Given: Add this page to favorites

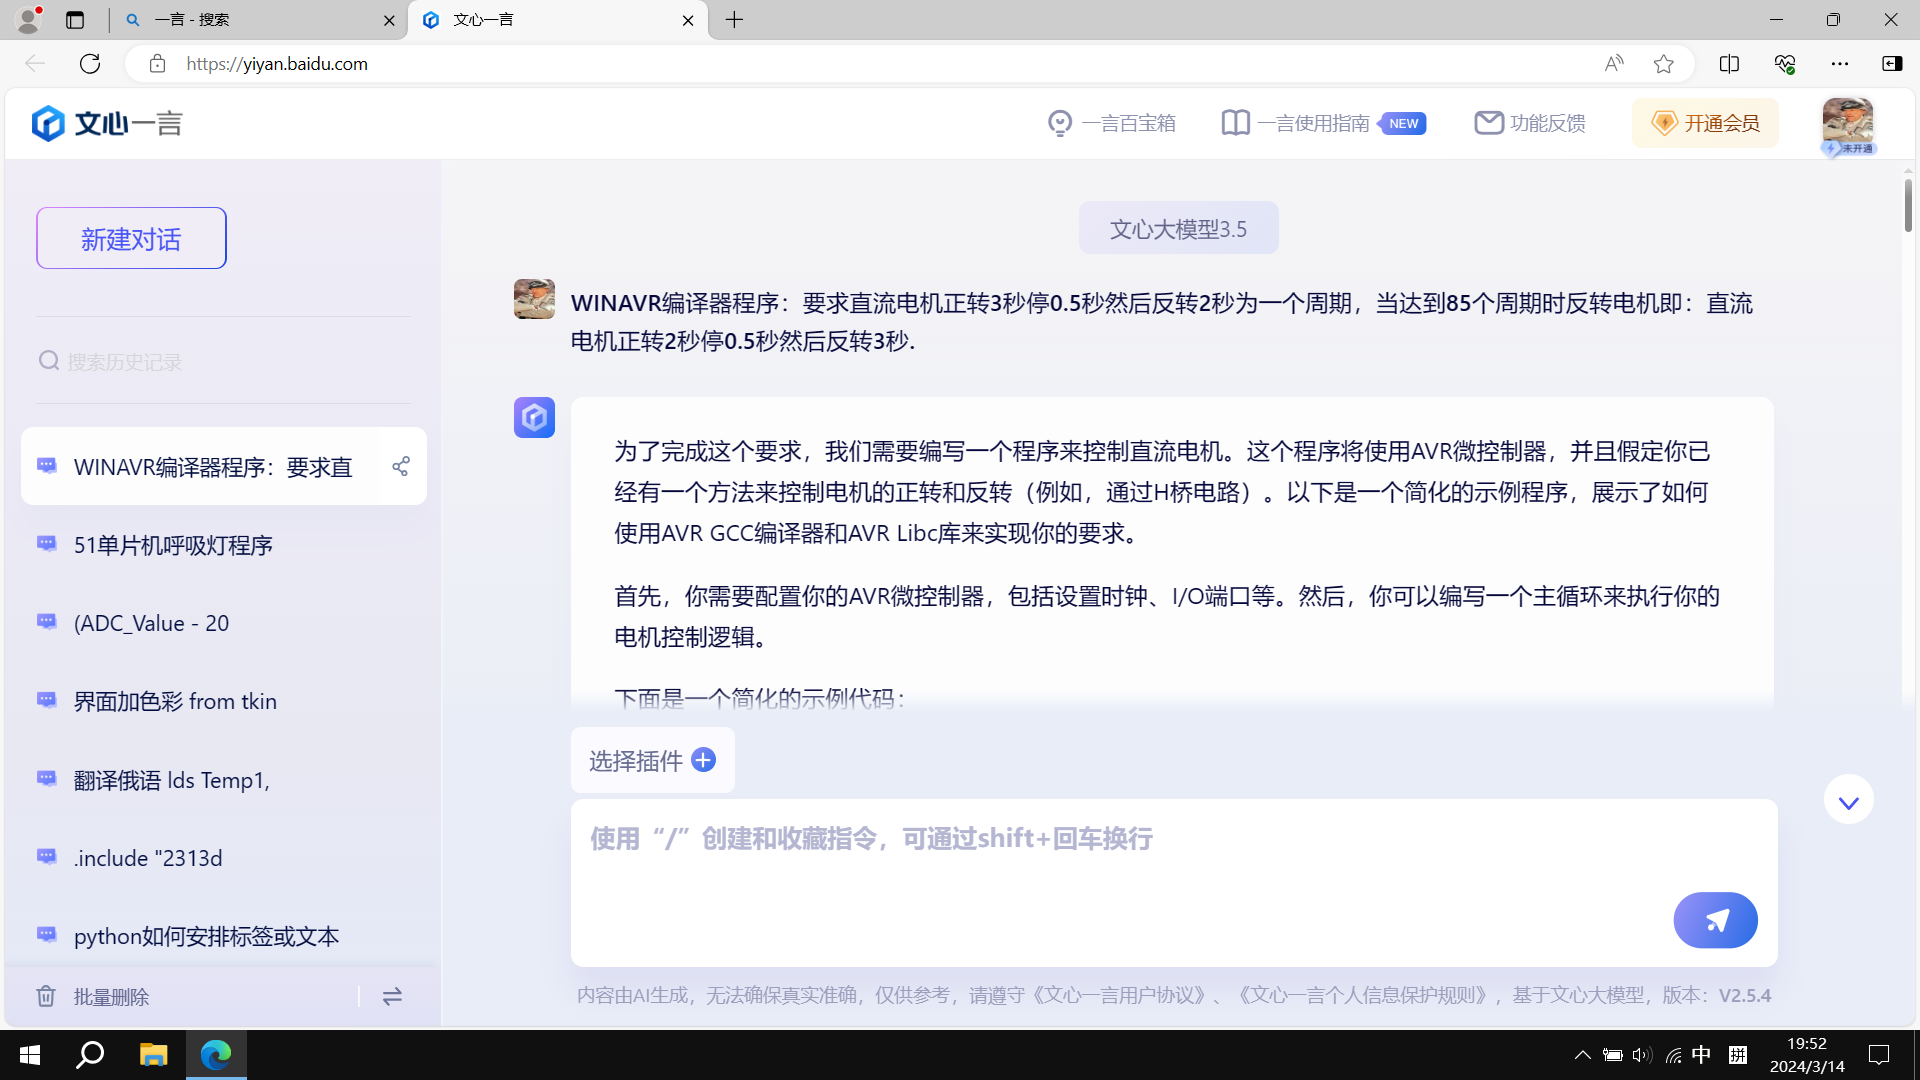Looking at the screenshot, I should coord(1664,63).
